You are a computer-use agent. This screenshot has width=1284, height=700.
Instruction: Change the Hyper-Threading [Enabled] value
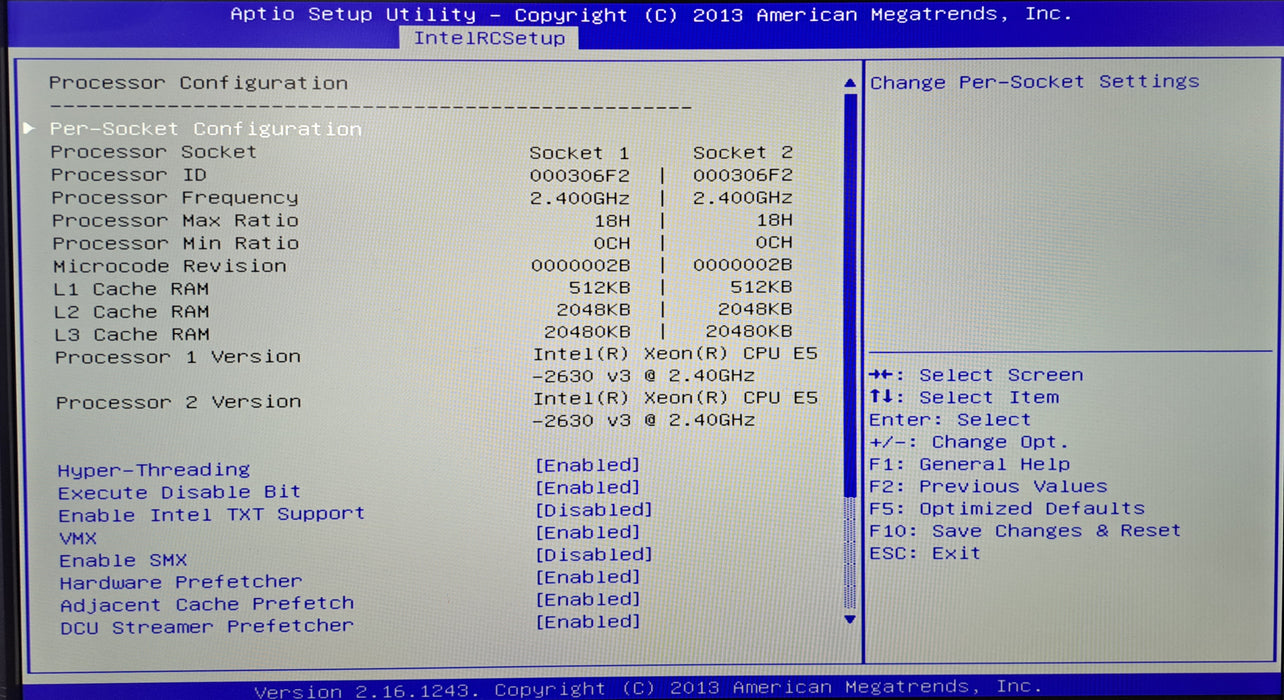[x=588, y=465]
